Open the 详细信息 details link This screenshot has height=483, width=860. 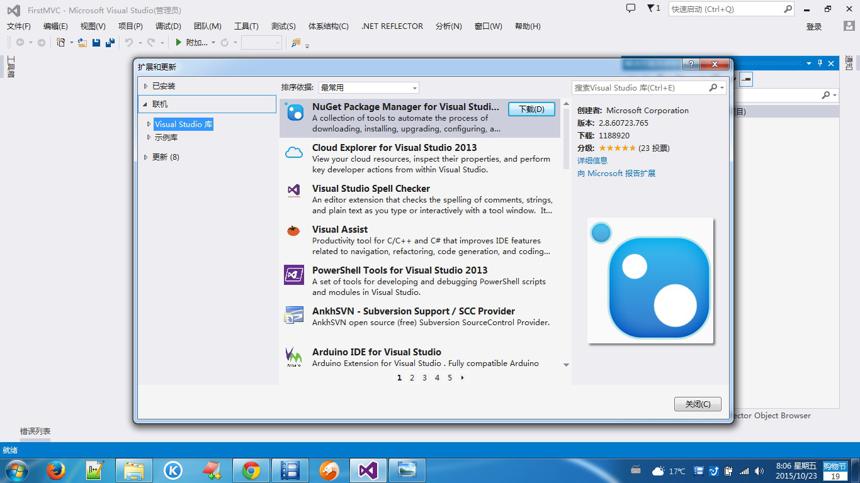592,161
